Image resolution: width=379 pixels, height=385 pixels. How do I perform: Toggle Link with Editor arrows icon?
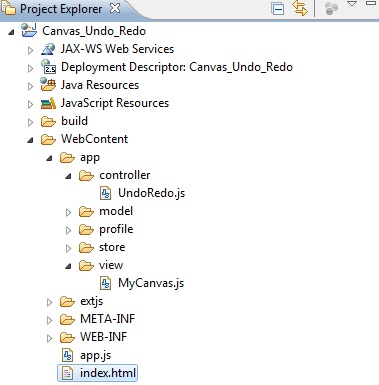pyautogui.click(x=300, y=8)
